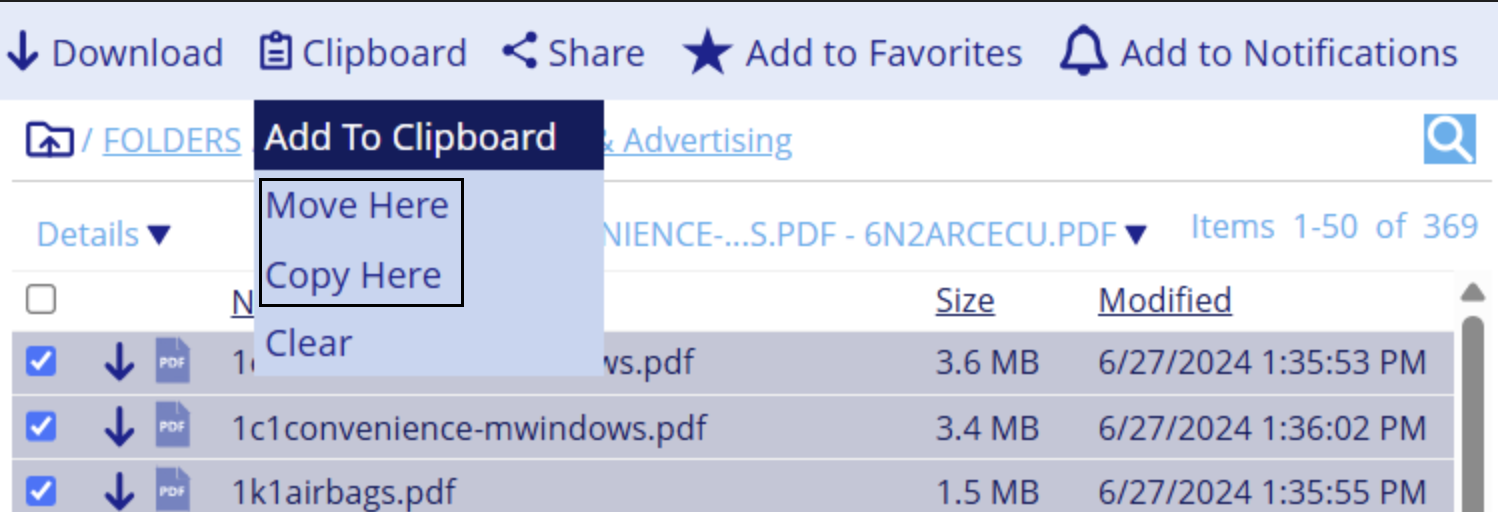Toggle the select-all checkbox in header

tap(41, 299)
